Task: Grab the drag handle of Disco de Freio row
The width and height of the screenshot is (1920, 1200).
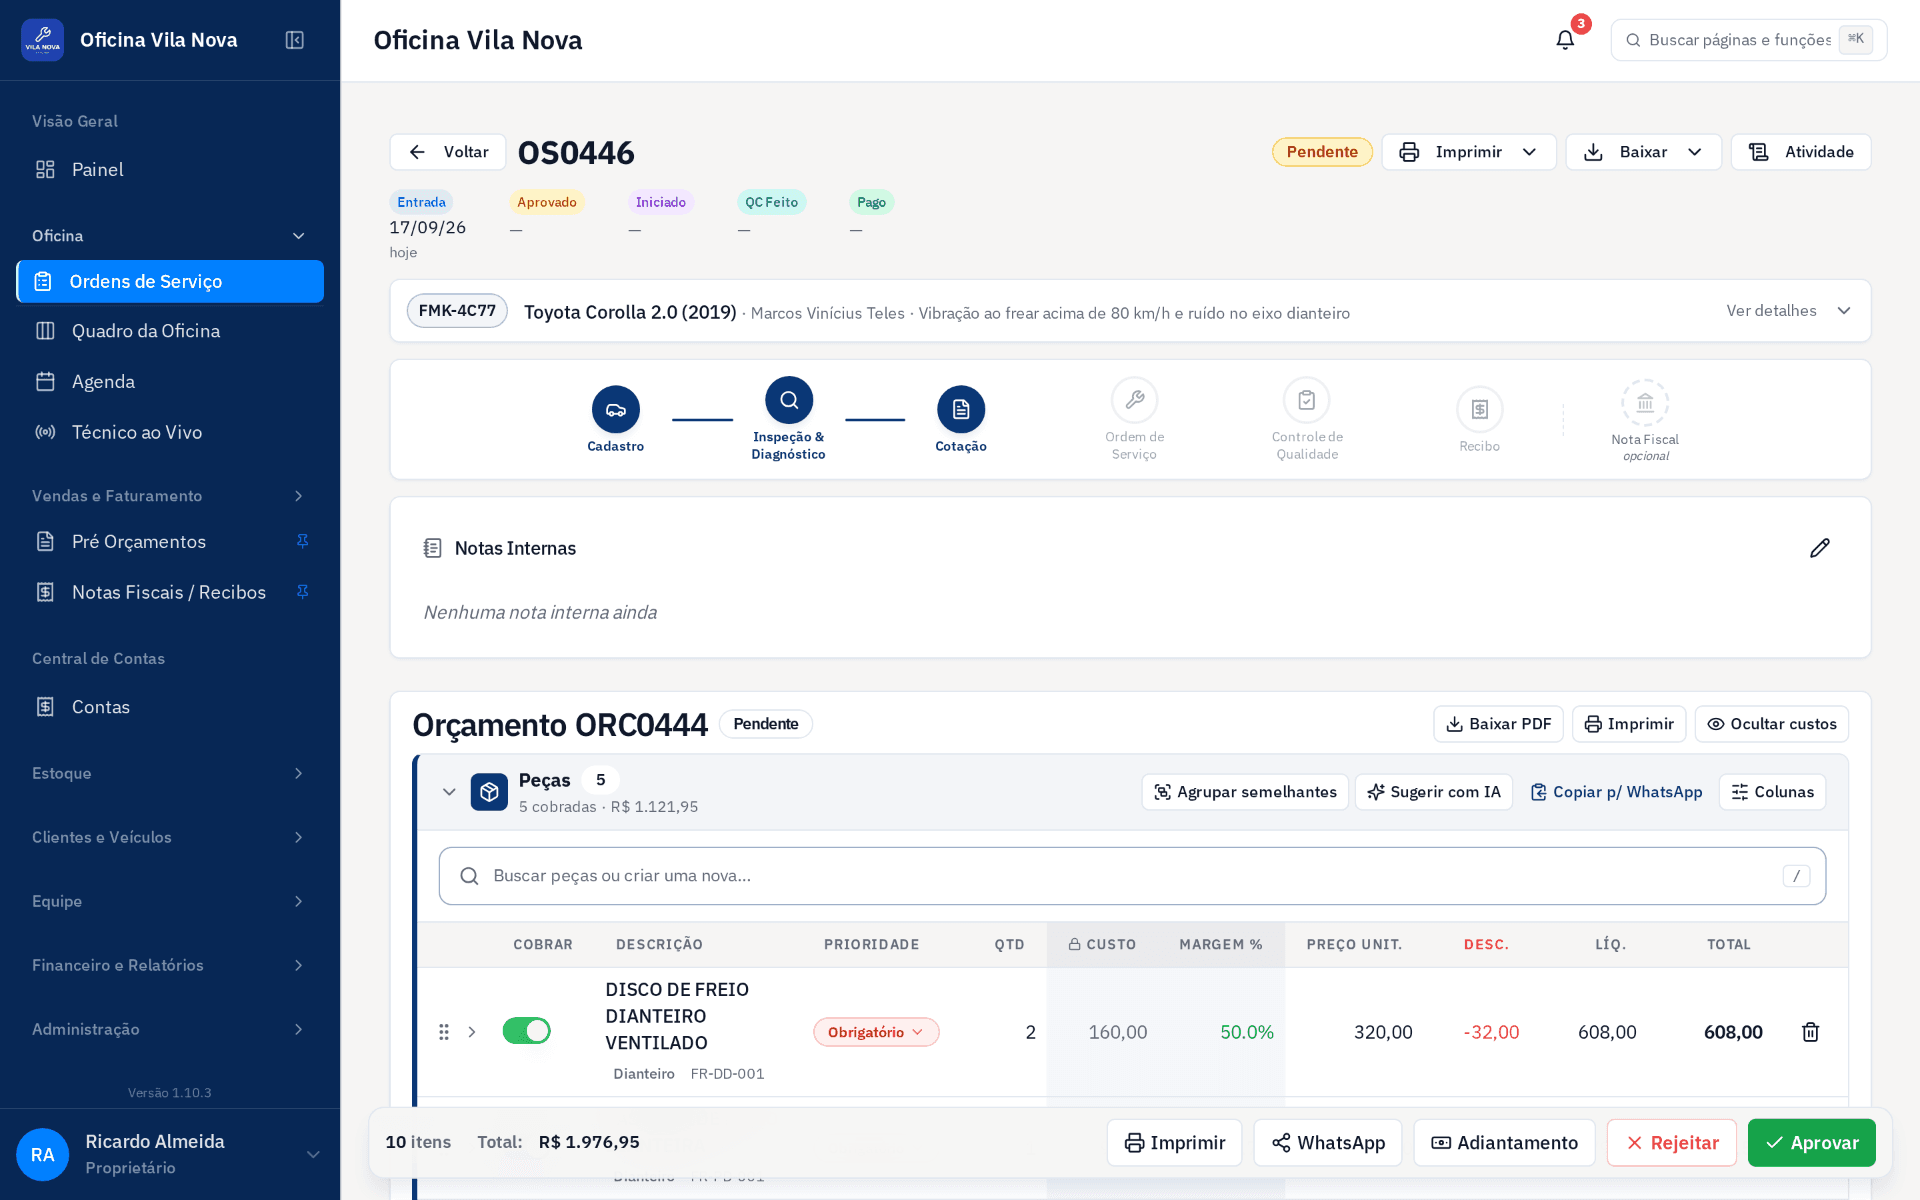Action: pos(444,1032)
